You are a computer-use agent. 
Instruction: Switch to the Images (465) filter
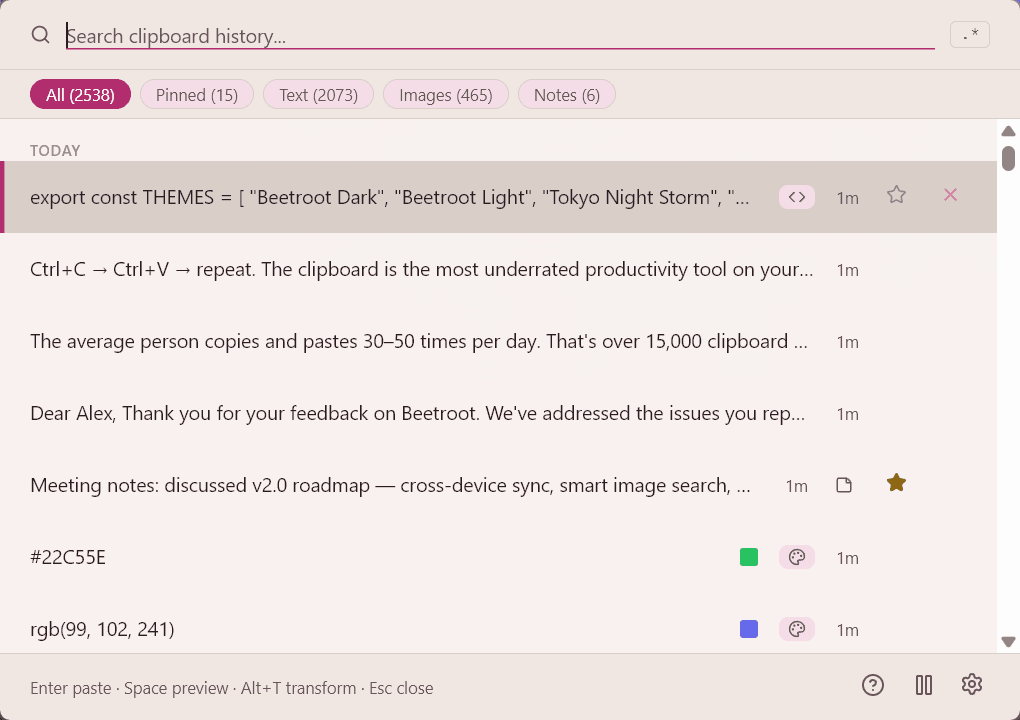[445, 94]
